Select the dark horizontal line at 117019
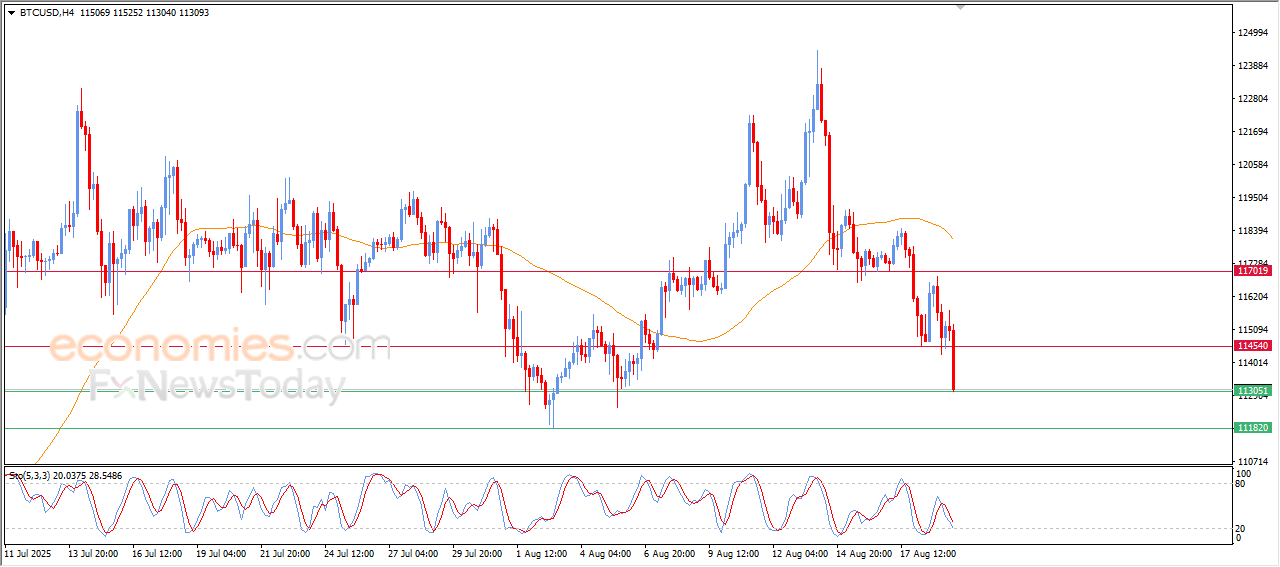This screenshot has height=567, width=1280. [x=617, y=271]
